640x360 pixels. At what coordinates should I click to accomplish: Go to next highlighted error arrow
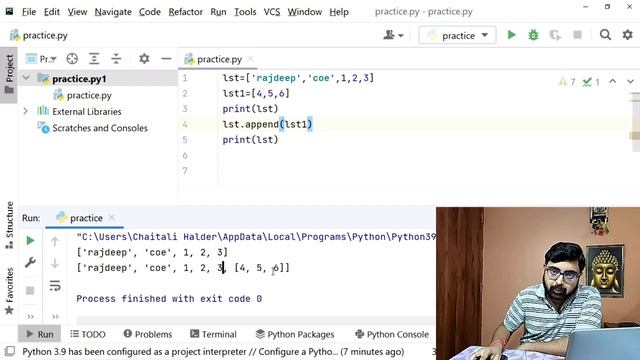click(x=630, y=81)
